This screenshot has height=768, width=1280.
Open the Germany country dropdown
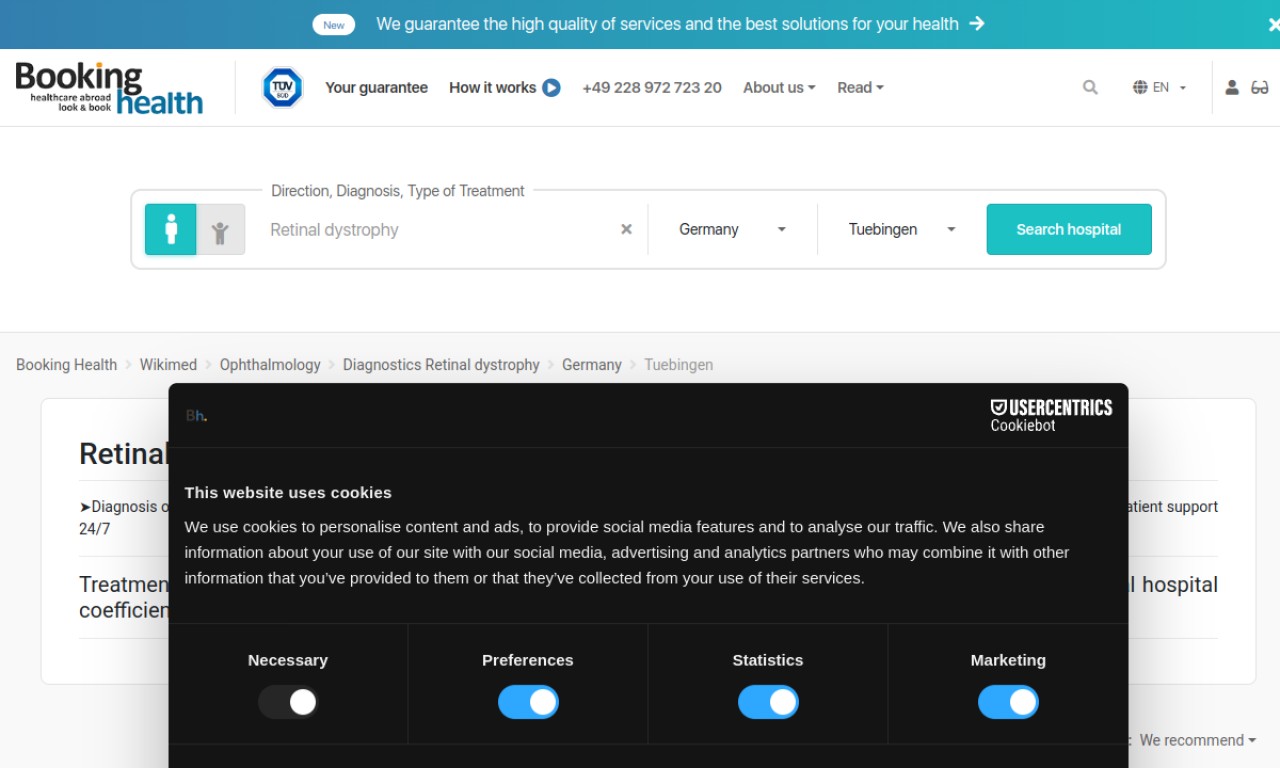pos(732,229)
